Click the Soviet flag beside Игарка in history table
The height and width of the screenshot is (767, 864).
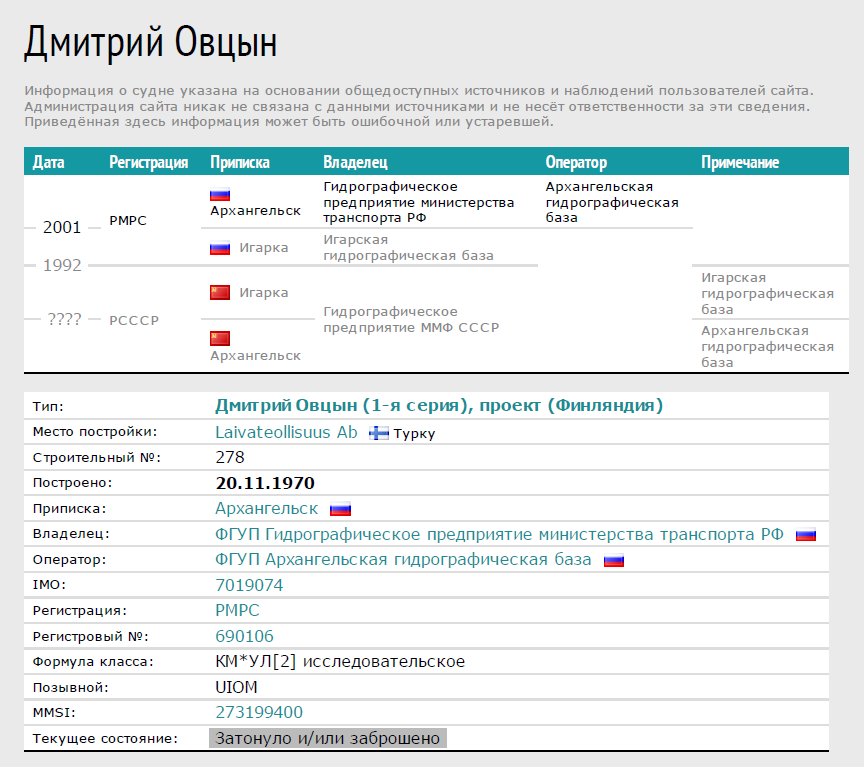[x=220, y=293]
